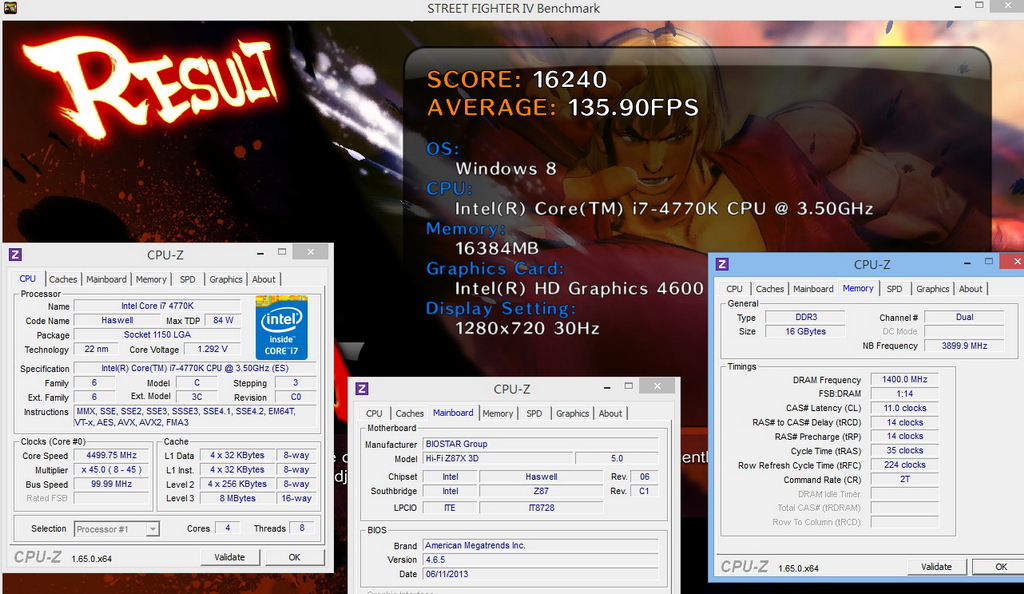1024x594 pixels.
Task: Open Memory tab in the CPU-Z Motherboard window
Action: point(498,413)
